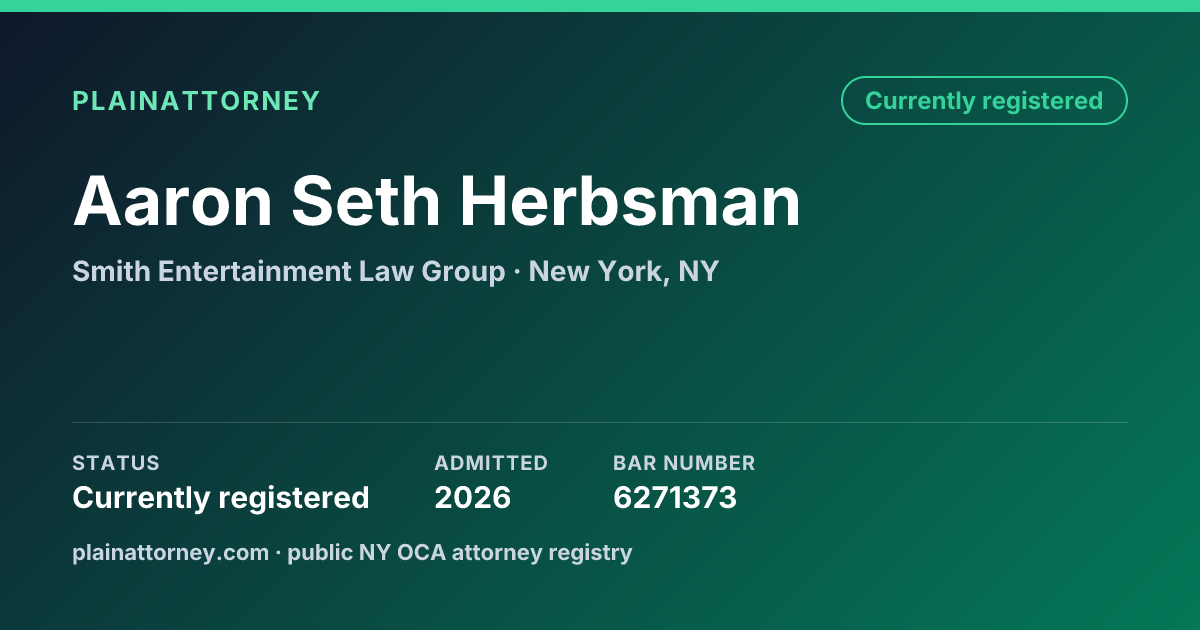Select the surname Herbsman in heading

point(630,201)
